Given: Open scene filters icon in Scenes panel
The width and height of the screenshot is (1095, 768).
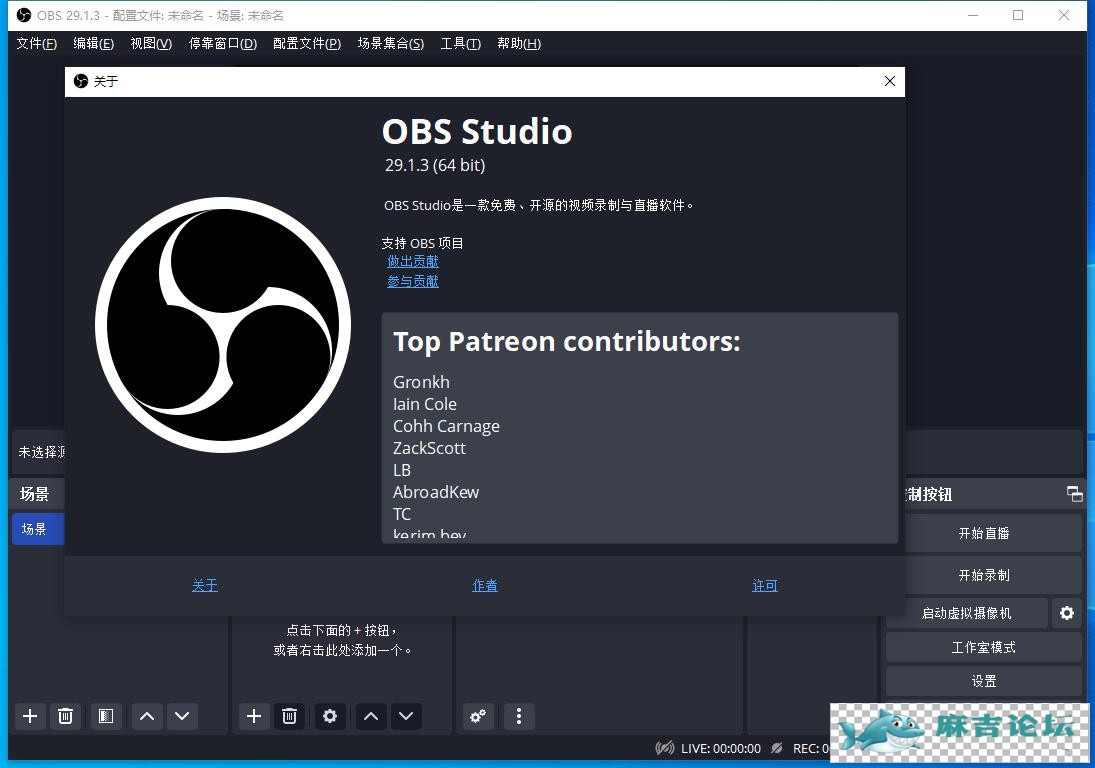Looking at the screenshot, I should pyautogui.click(x=105, y=716).
